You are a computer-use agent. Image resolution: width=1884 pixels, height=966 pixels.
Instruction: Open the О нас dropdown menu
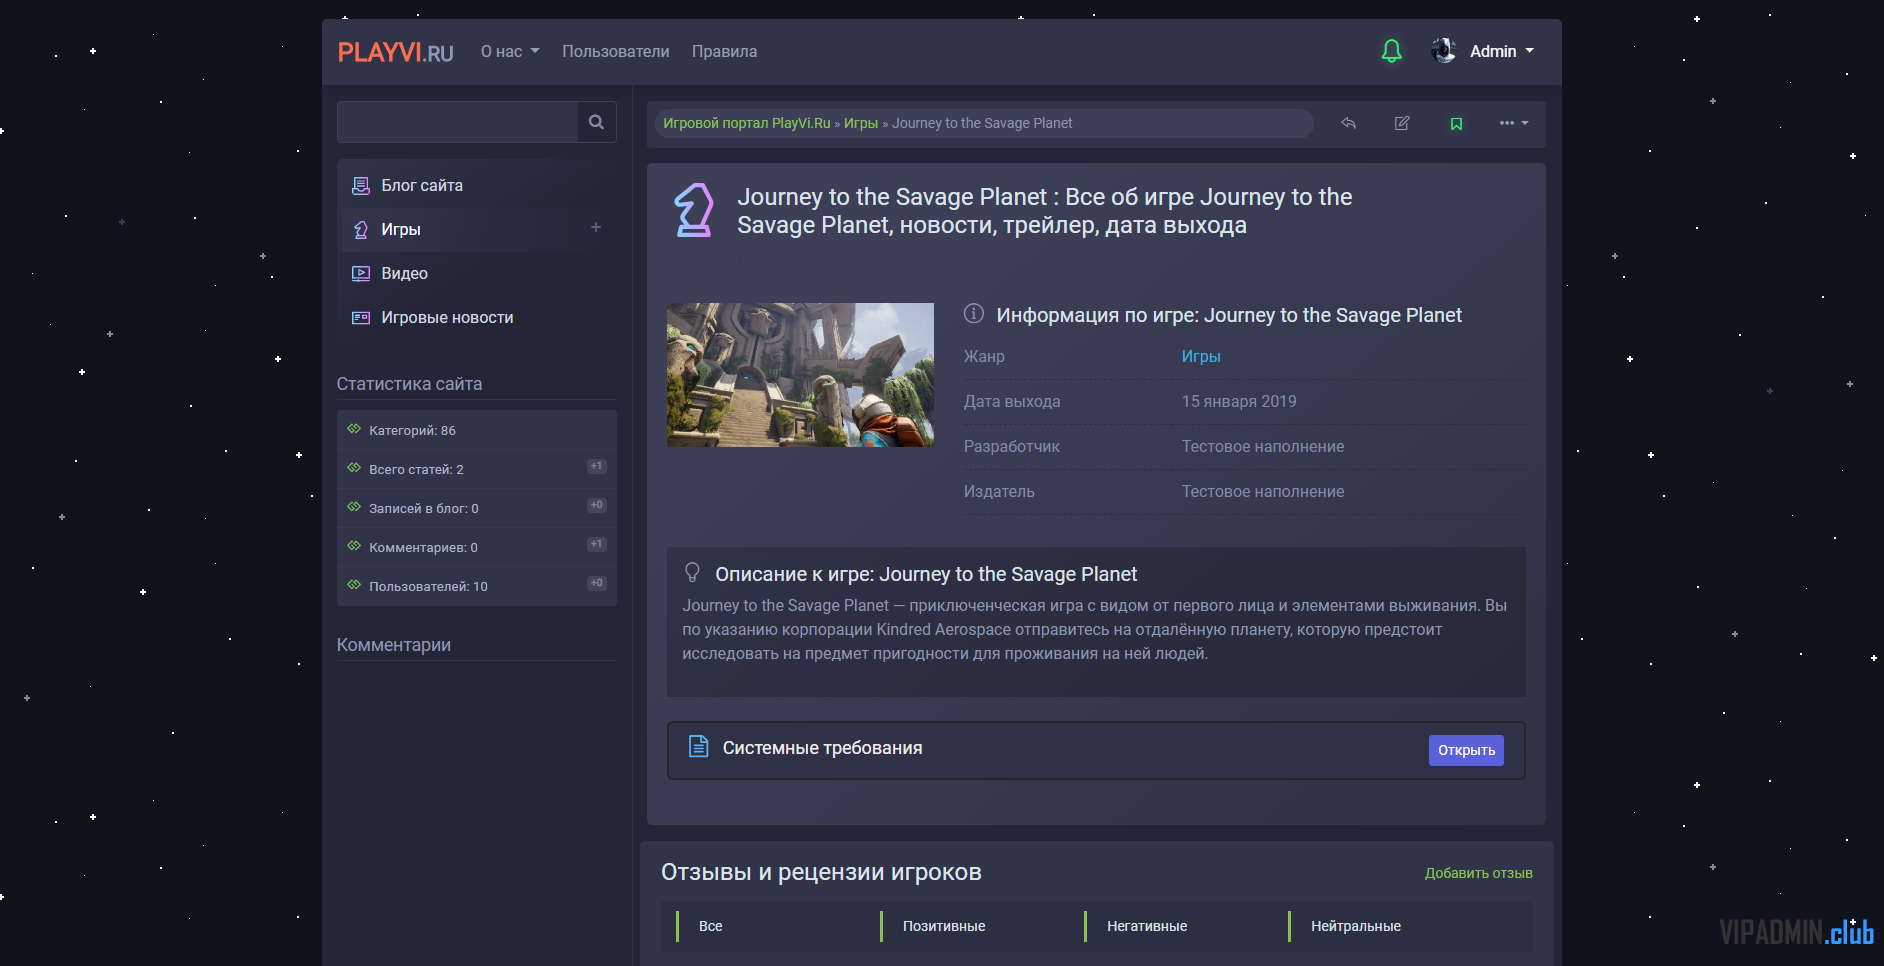pyautogui.click(x=510, y=51)
